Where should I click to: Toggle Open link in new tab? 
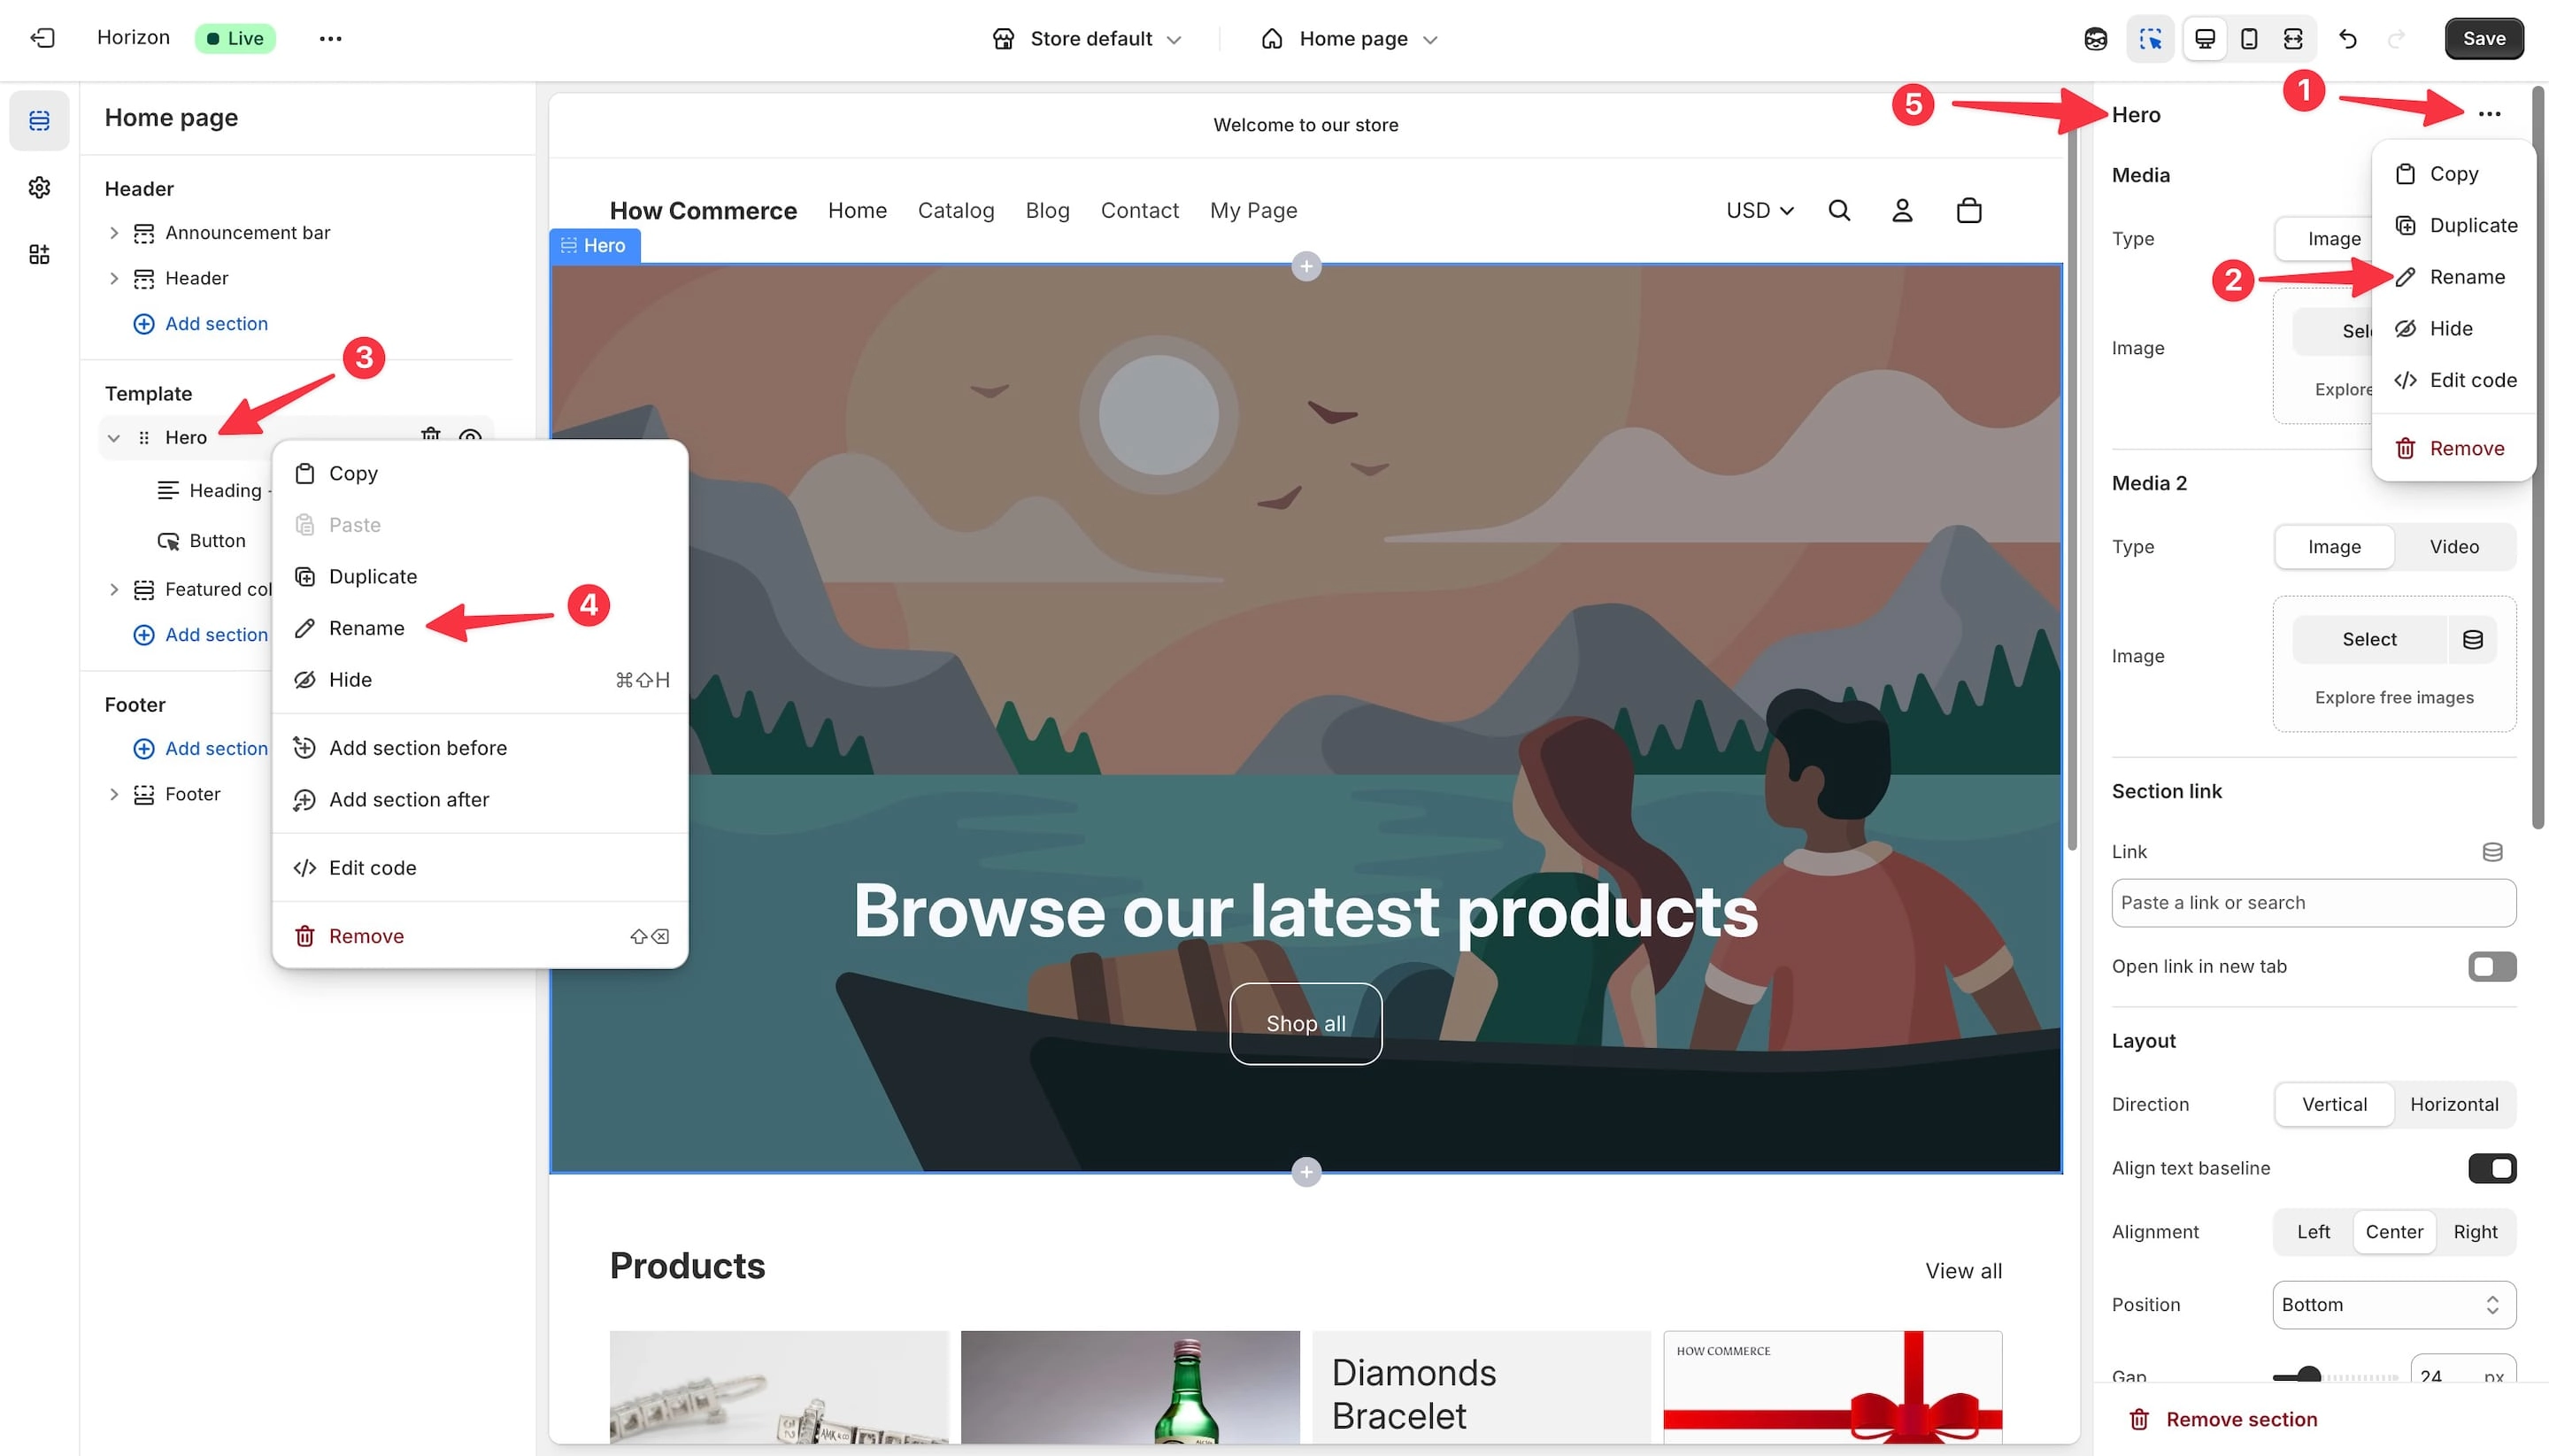coord(2491,966)
